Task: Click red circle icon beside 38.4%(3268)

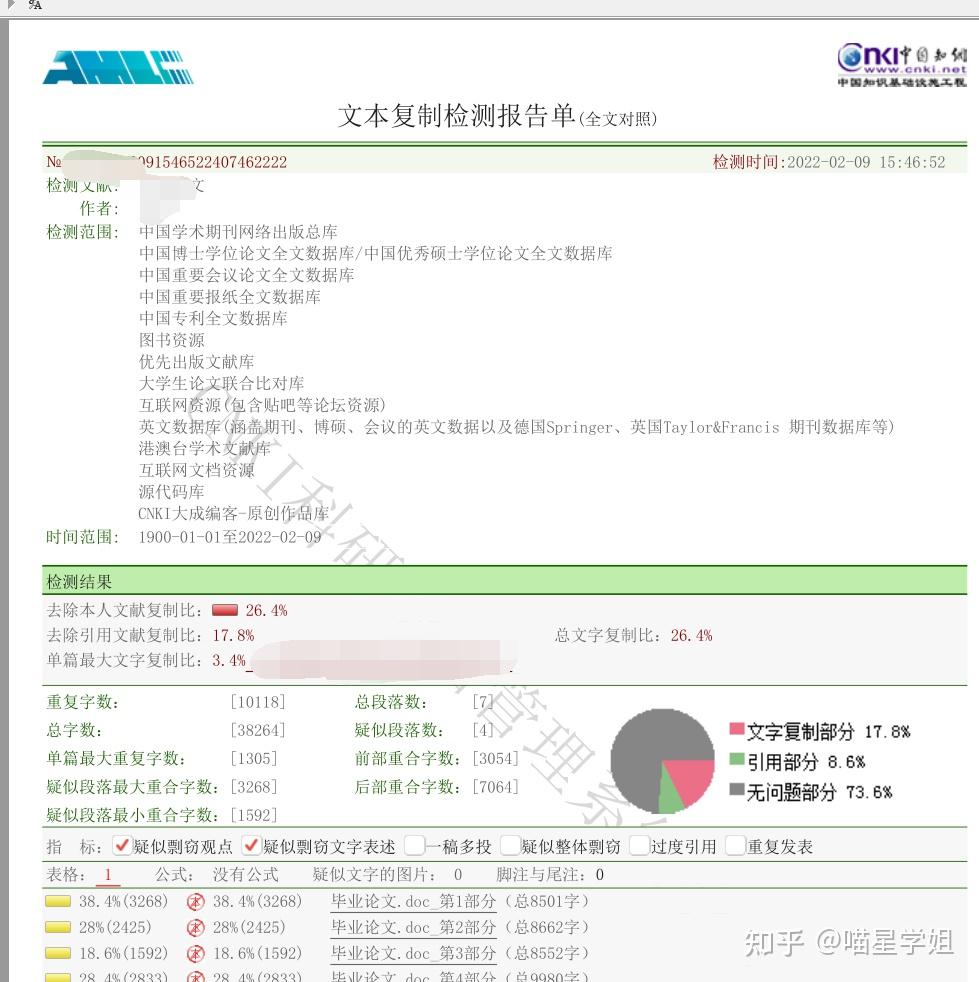Action: 196,902
